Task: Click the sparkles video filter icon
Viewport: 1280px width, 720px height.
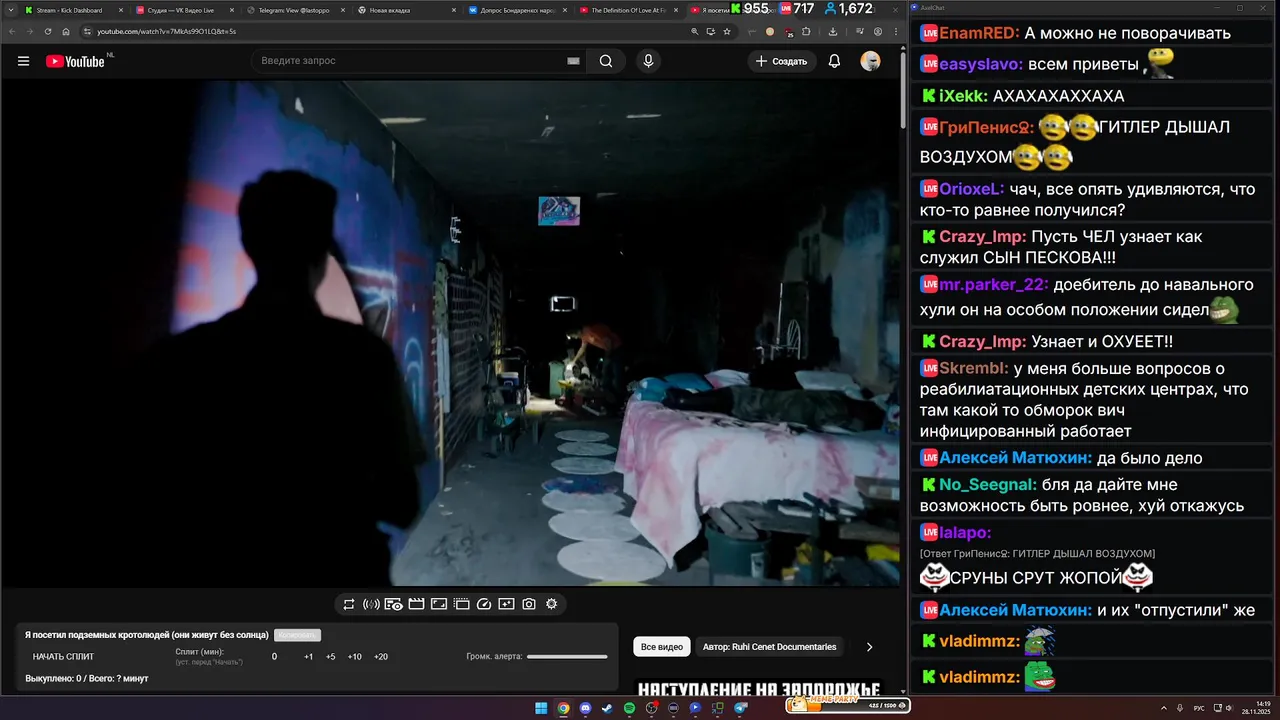Action: tap(506, 604)
